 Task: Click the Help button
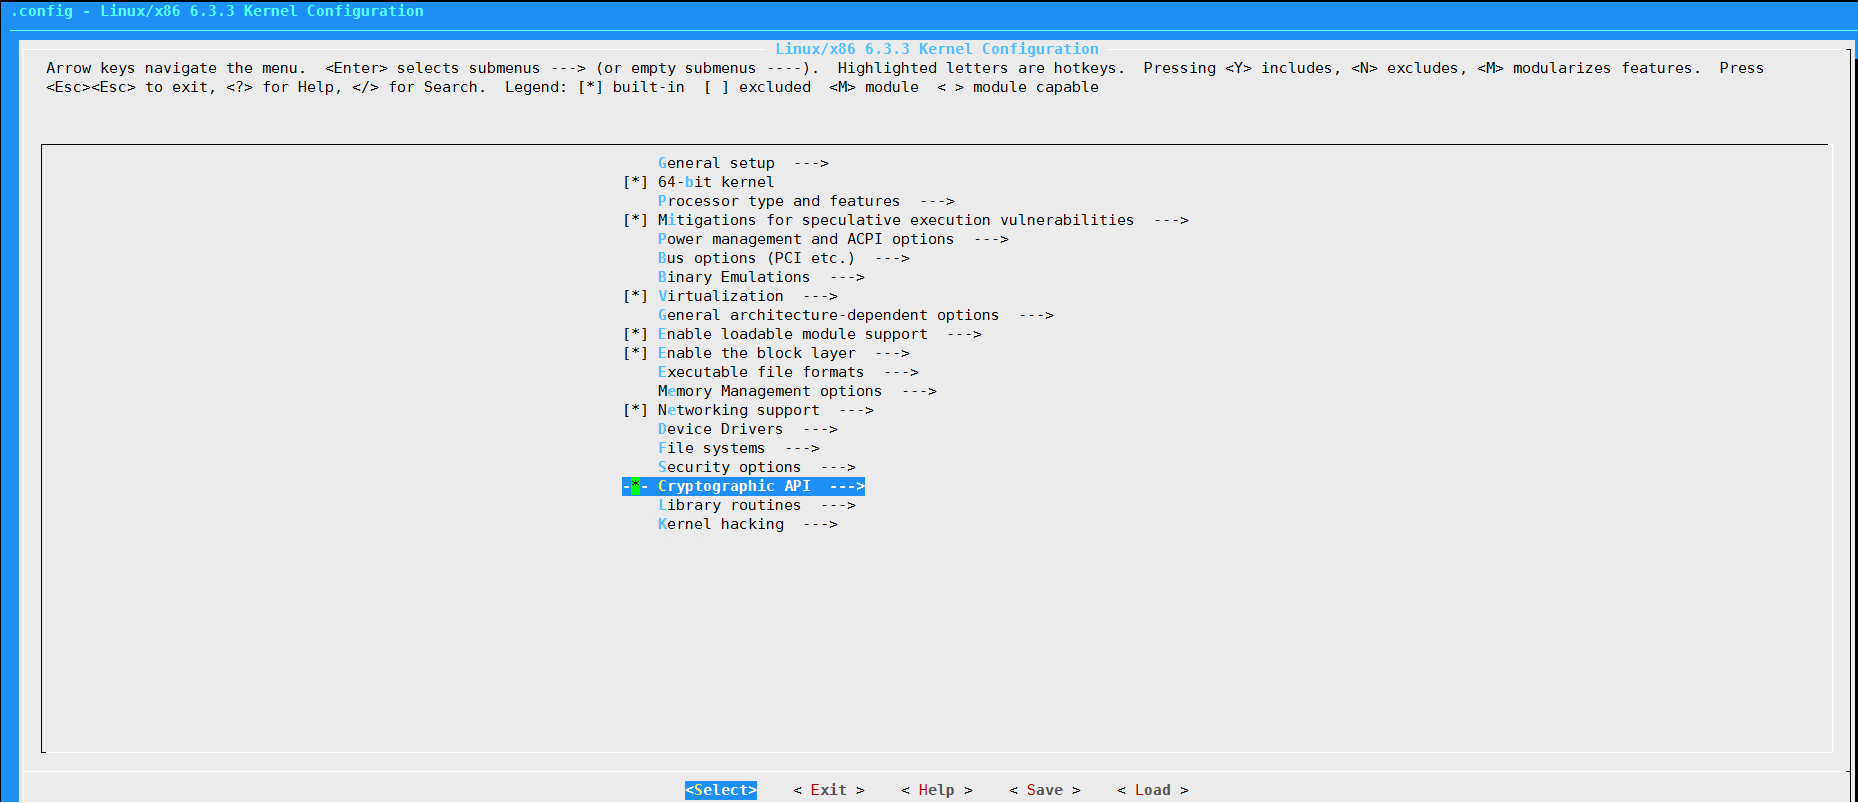(x=936, y=790)
